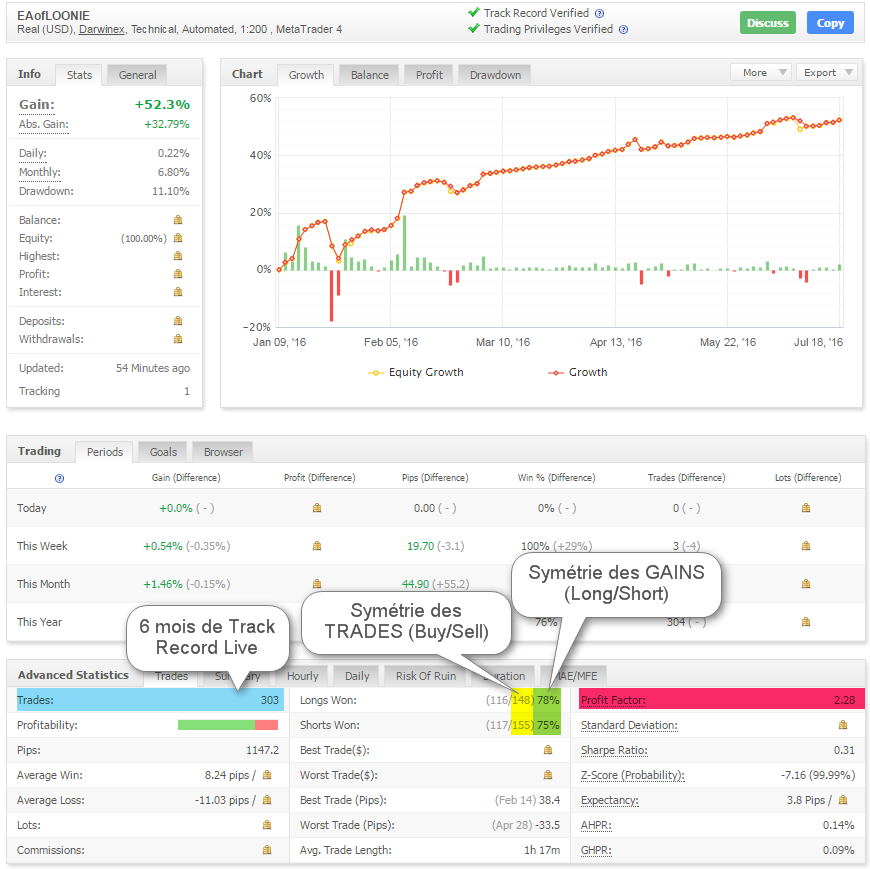Click the Track Record Verified help icon
This screenshot has width=870, height=869.
(599, 13)
